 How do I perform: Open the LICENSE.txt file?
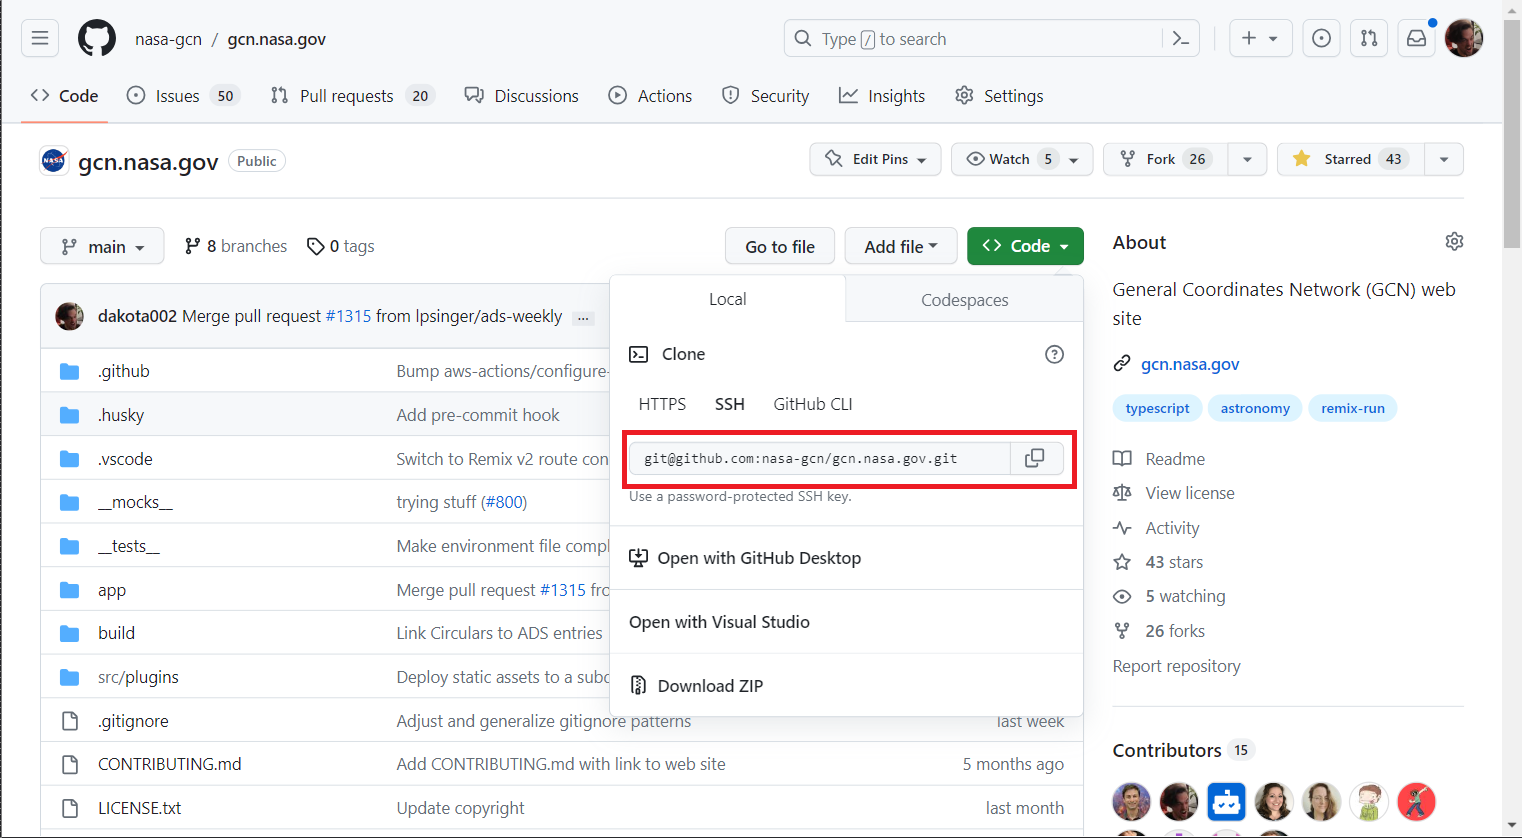pos(140,808)
